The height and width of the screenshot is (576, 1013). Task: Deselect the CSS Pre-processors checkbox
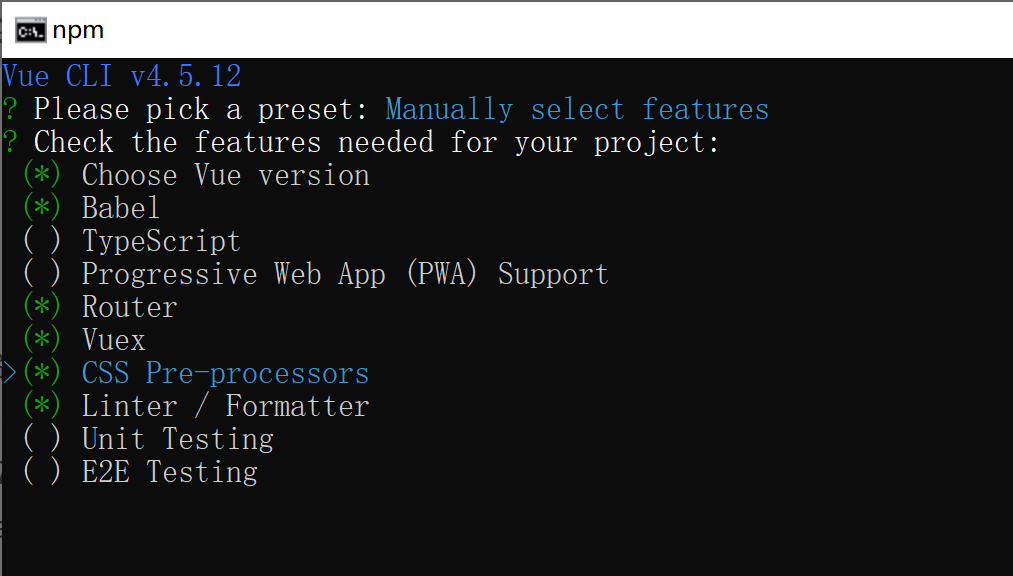tap(42, 374)
